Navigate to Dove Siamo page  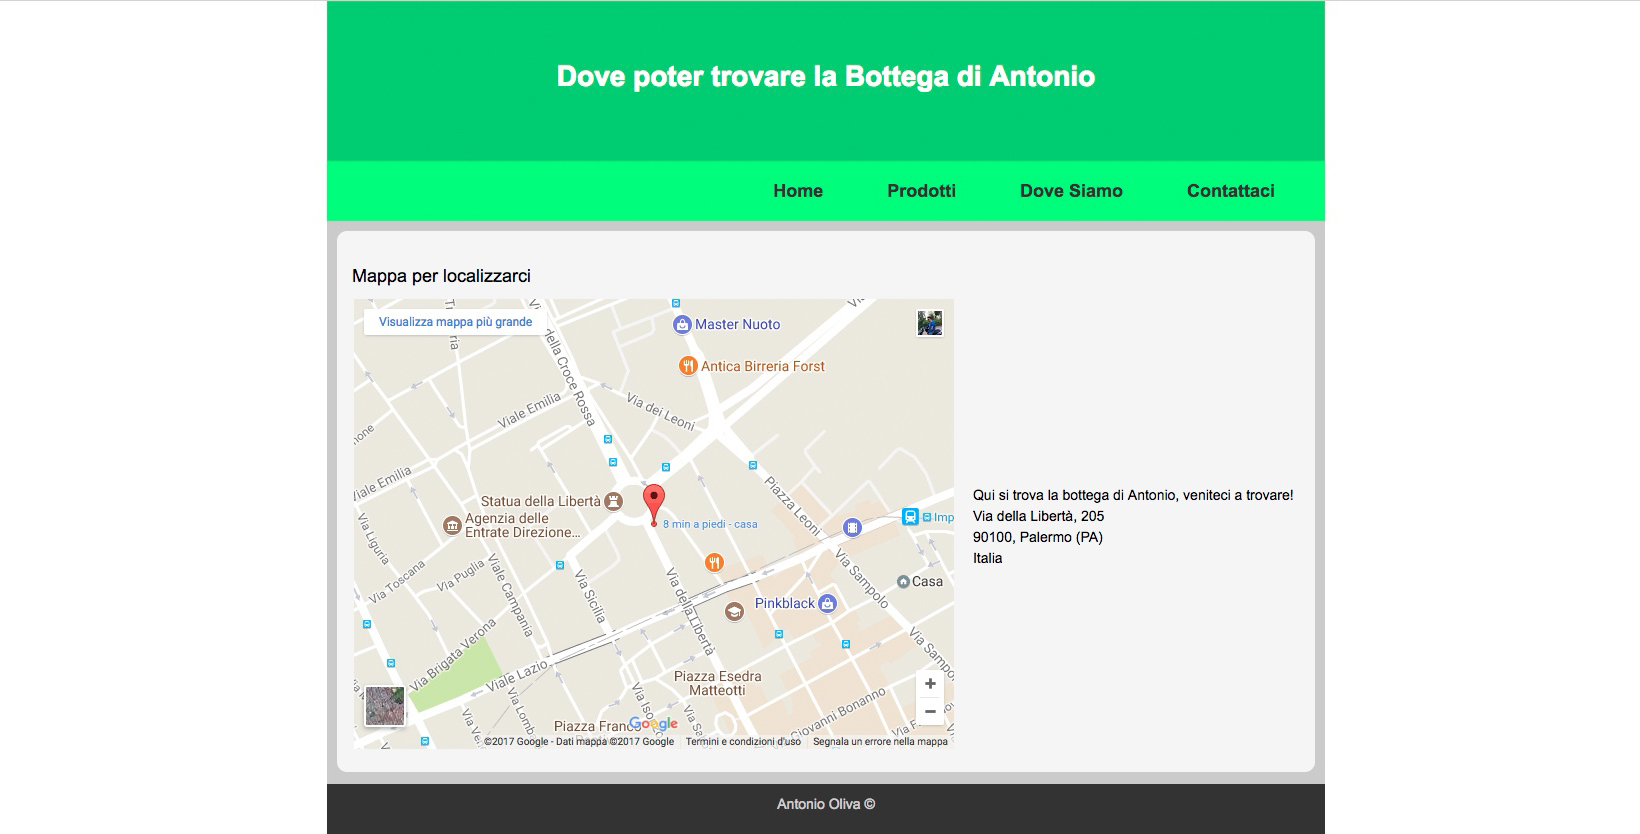[1071, 191]
